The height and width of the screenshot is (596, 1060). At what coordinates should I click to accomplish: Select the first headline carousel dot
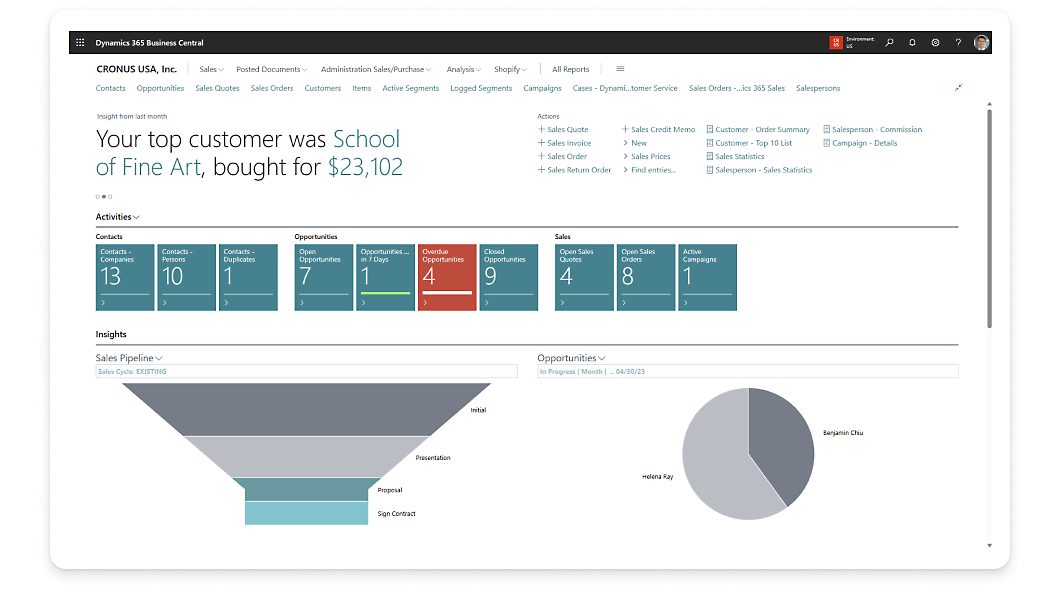coord(97,197)
